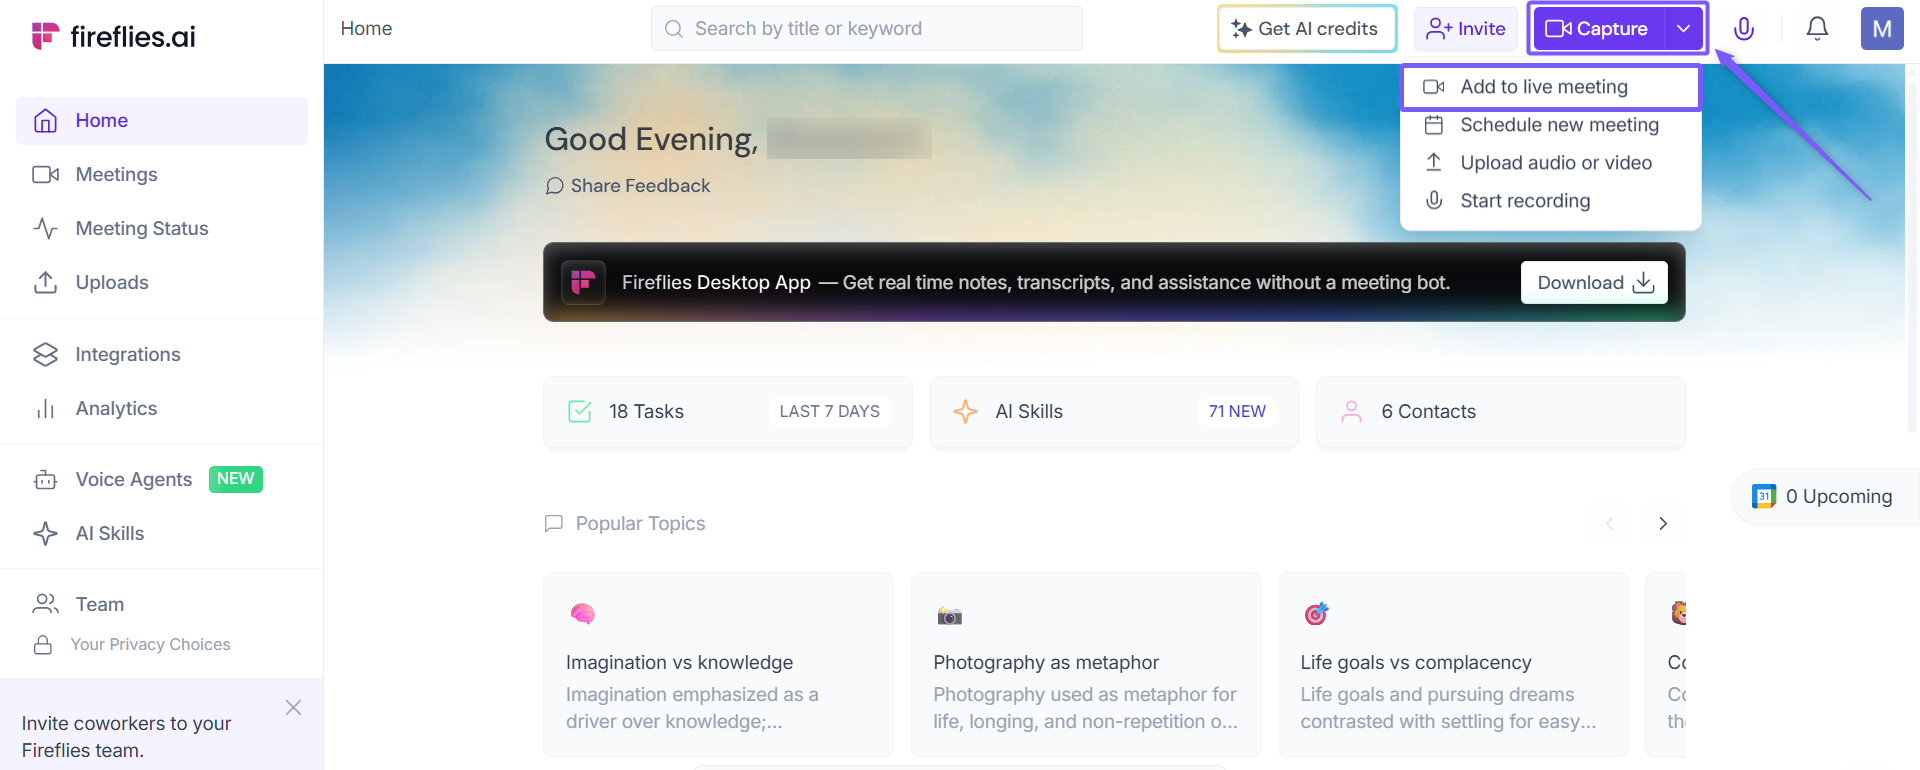The image size is (1920, 770).
Task: Go to Uploads in the sidebar
Action: tap(111, 283)
